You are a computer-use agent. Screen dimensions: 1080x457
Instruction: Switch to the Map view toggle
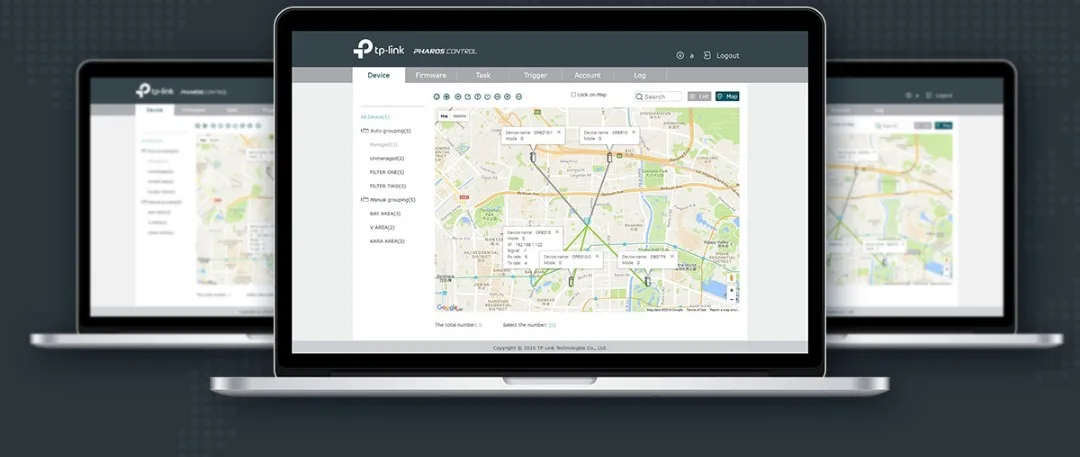click(x=727, y=97)
